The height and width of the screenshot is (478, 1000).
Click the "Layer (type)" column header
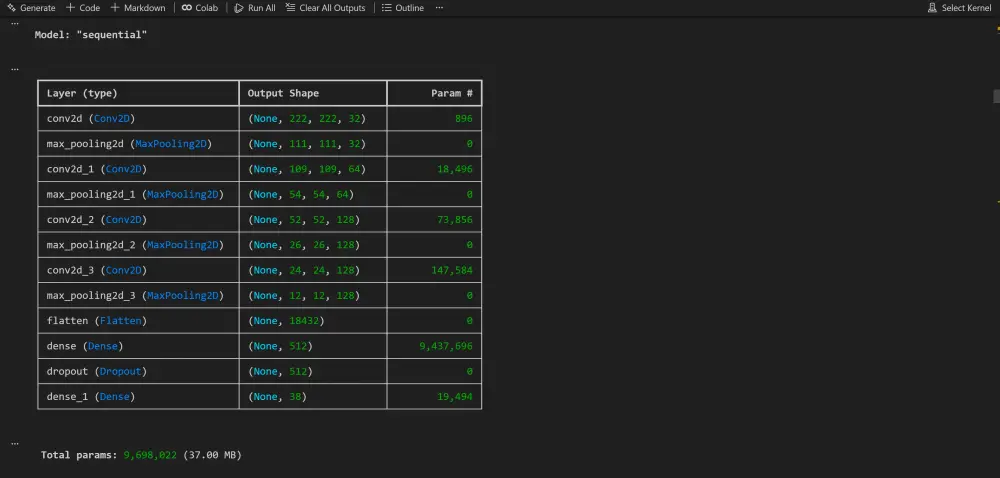[x=82, y=93]
